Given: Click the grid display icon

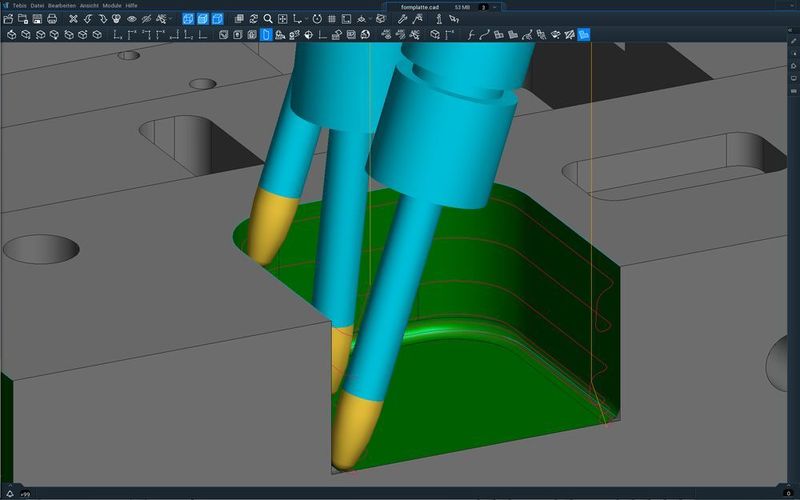Looking at the screenshot, I should pos(331,19).
